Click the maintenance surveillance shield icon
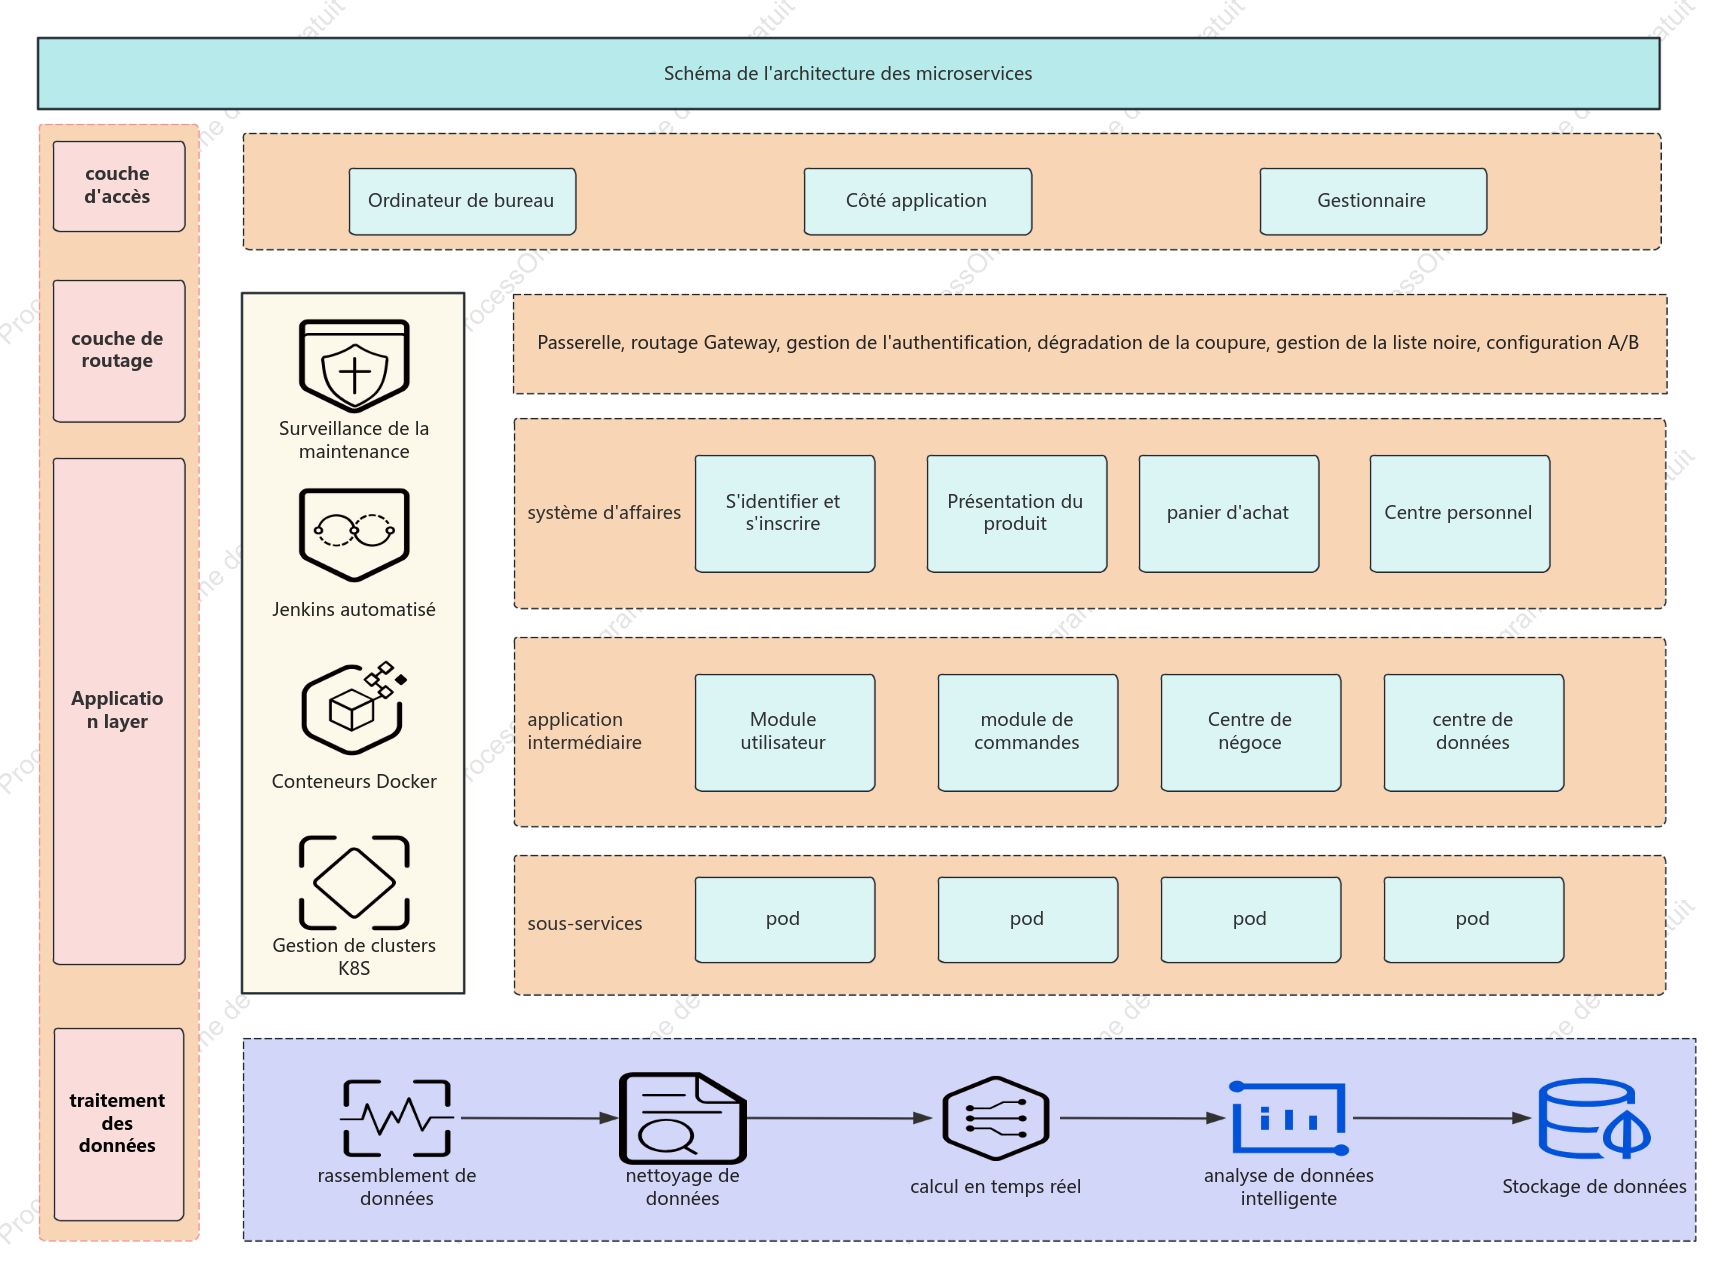The image size is (1732, 1276). click(x=354, y=366)
